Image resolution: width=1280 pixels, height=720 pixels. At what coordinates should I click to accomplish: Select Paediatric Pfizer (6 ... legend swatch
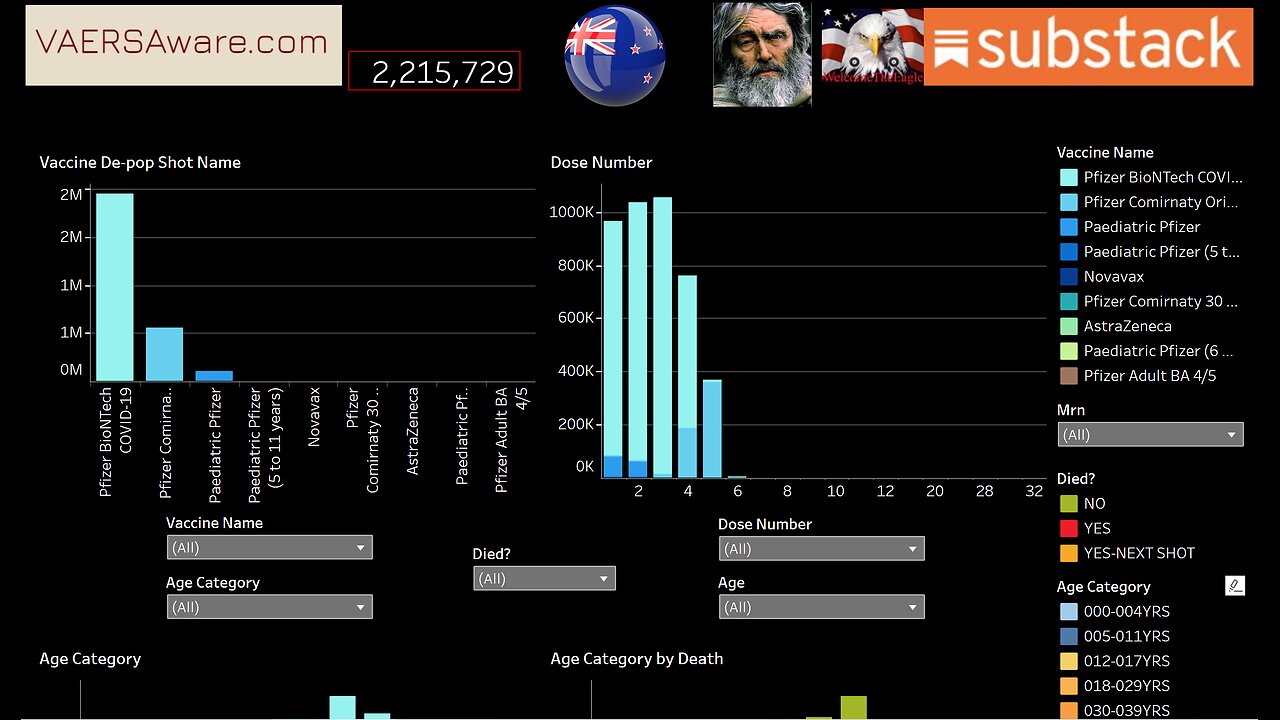tap(1069, 351)
